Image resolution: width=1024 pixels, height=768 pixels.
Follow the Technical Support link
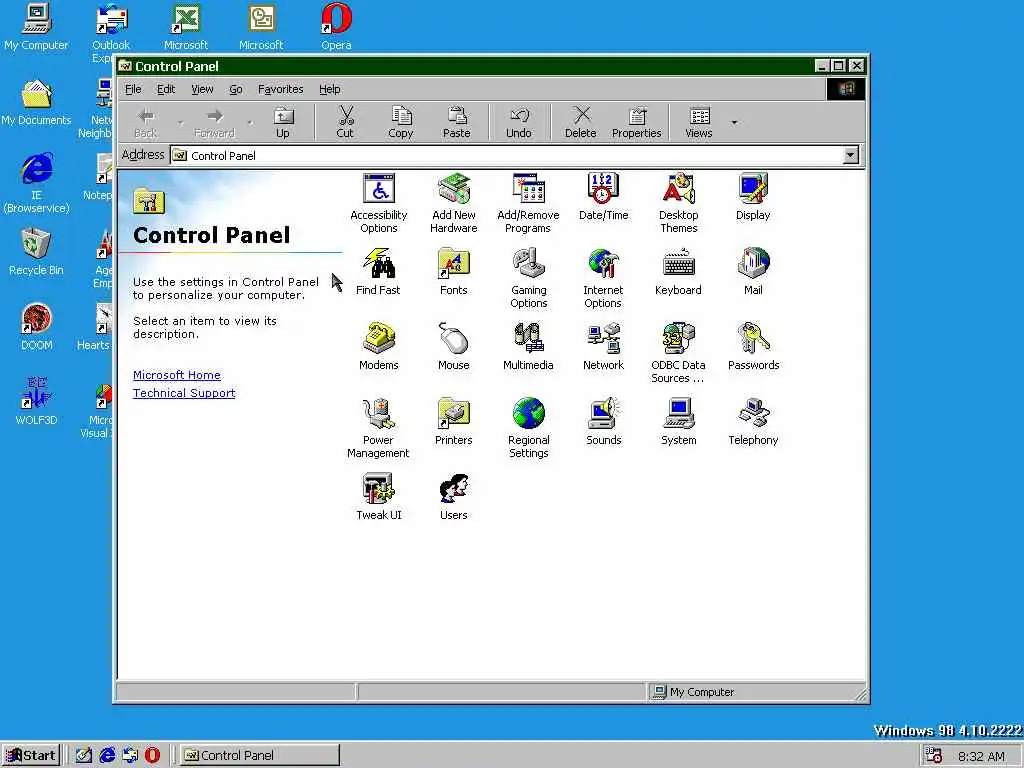pos(184,393)
